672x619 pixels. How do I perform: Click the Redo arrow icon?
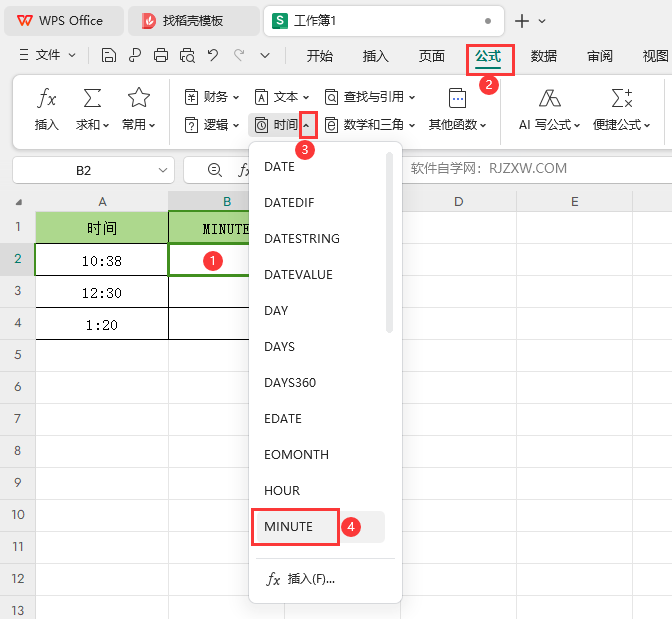pyautogui.click(x=239, y=55)
